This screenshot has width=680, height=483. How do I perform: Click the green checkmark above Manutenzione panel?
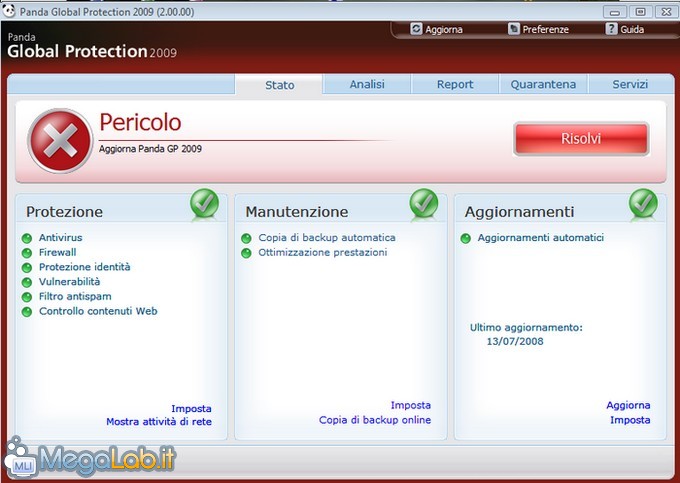pyautogui.click(x=424, y=204)
